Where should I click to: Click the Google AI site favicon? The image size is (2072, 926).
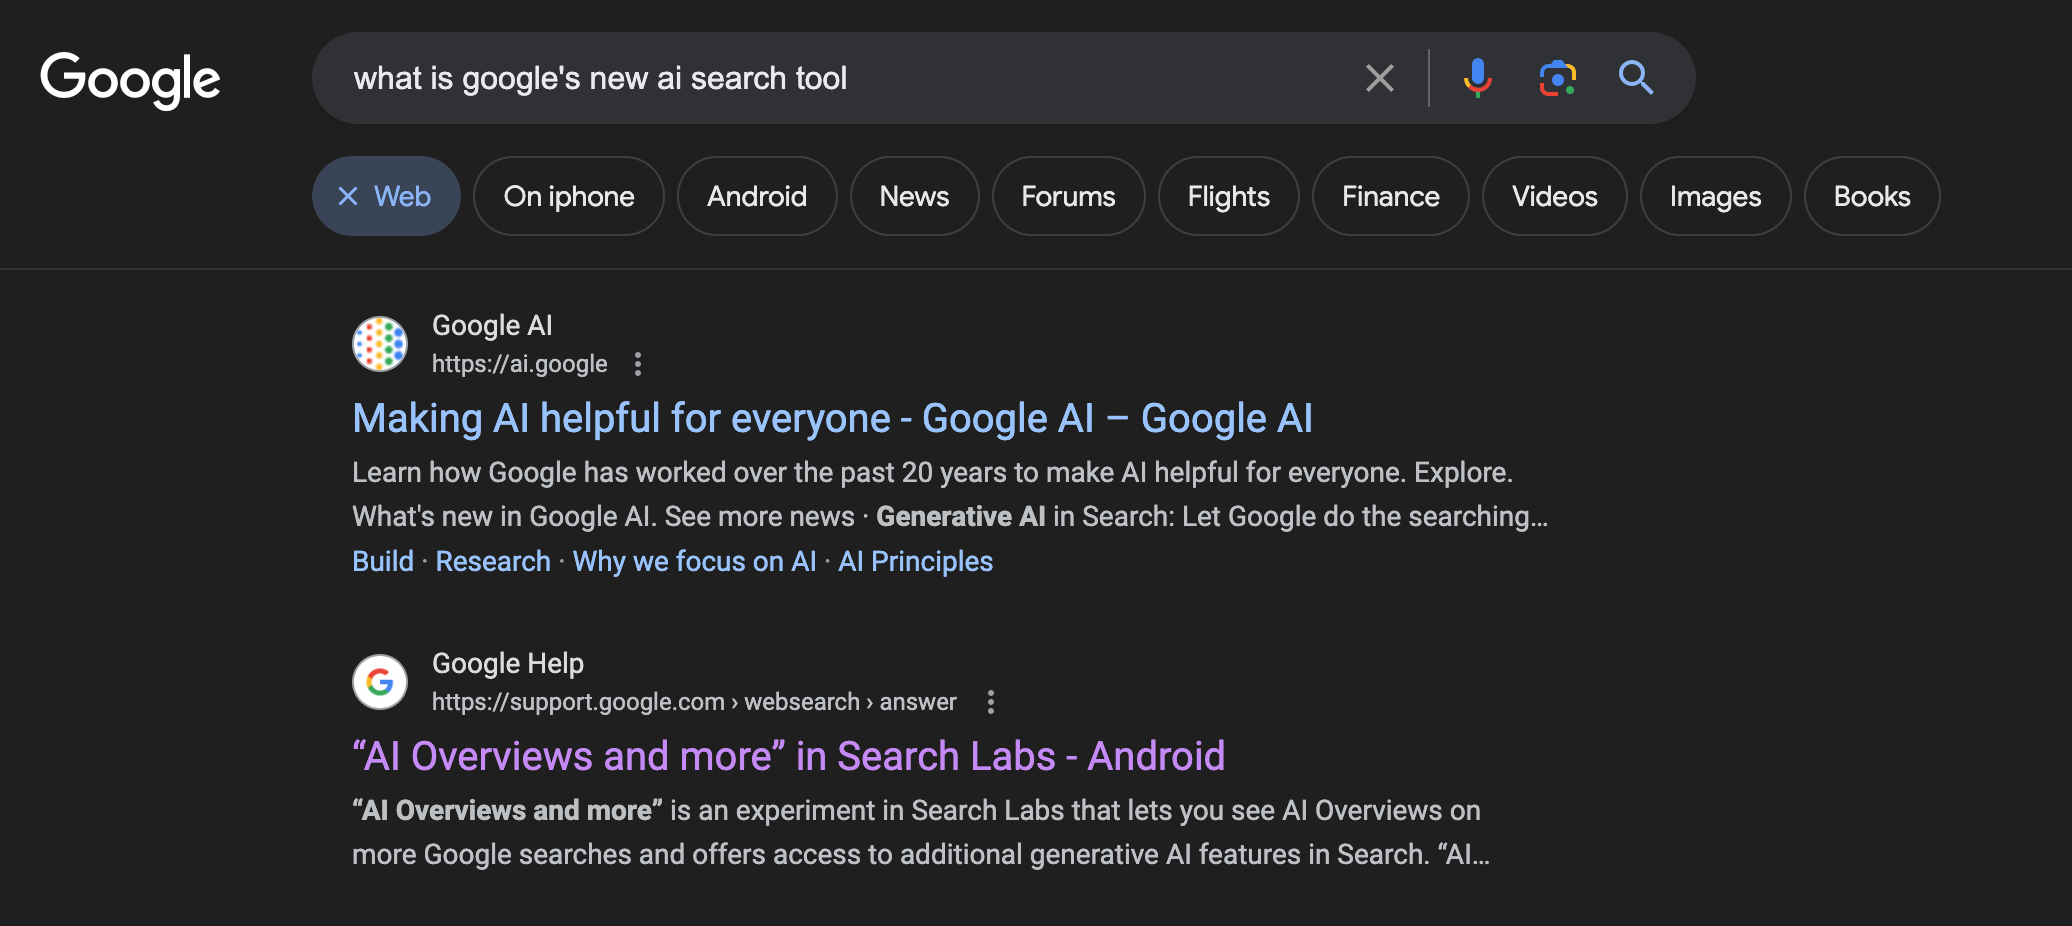[380, 344]
